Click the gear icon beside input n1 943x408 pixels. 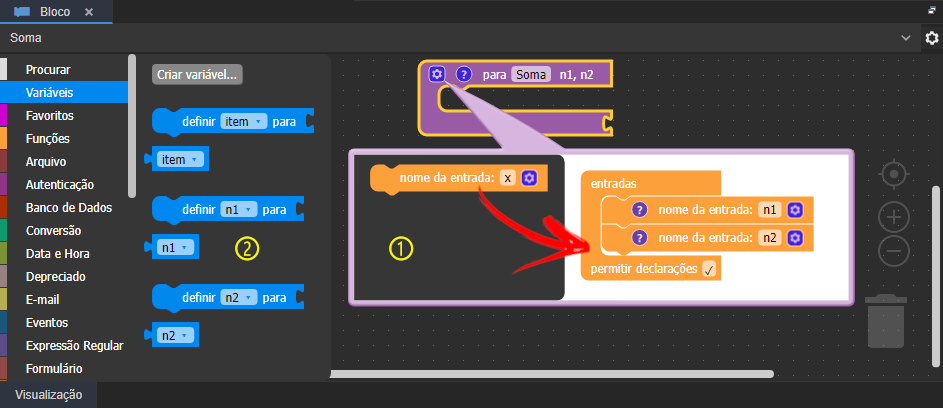click(x=795, y=210)
